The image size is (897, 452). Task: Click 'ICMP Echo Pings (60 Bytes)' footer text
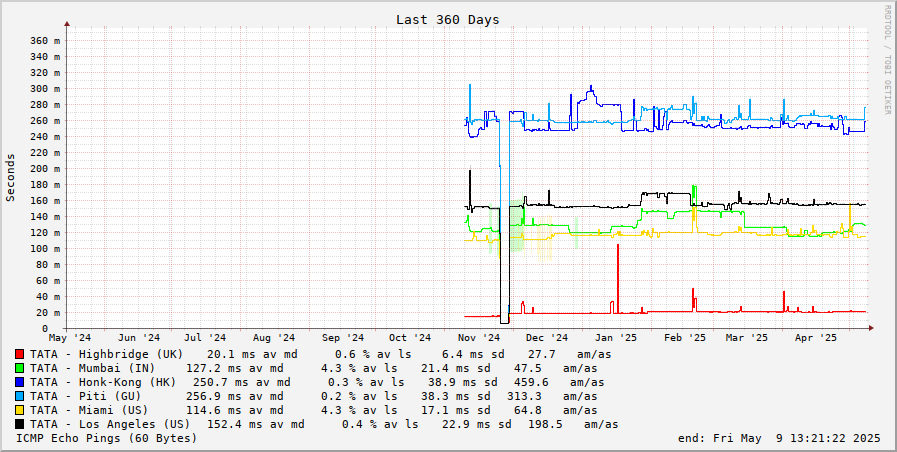point(106,438)
